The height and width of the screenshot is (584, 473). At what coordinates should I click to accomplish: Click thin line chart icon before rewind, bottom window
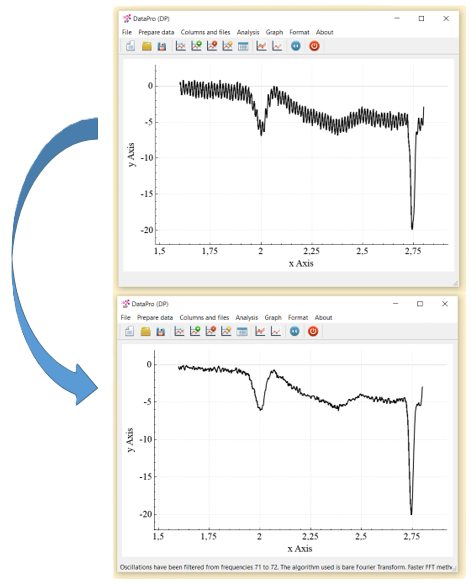[276, 331]
